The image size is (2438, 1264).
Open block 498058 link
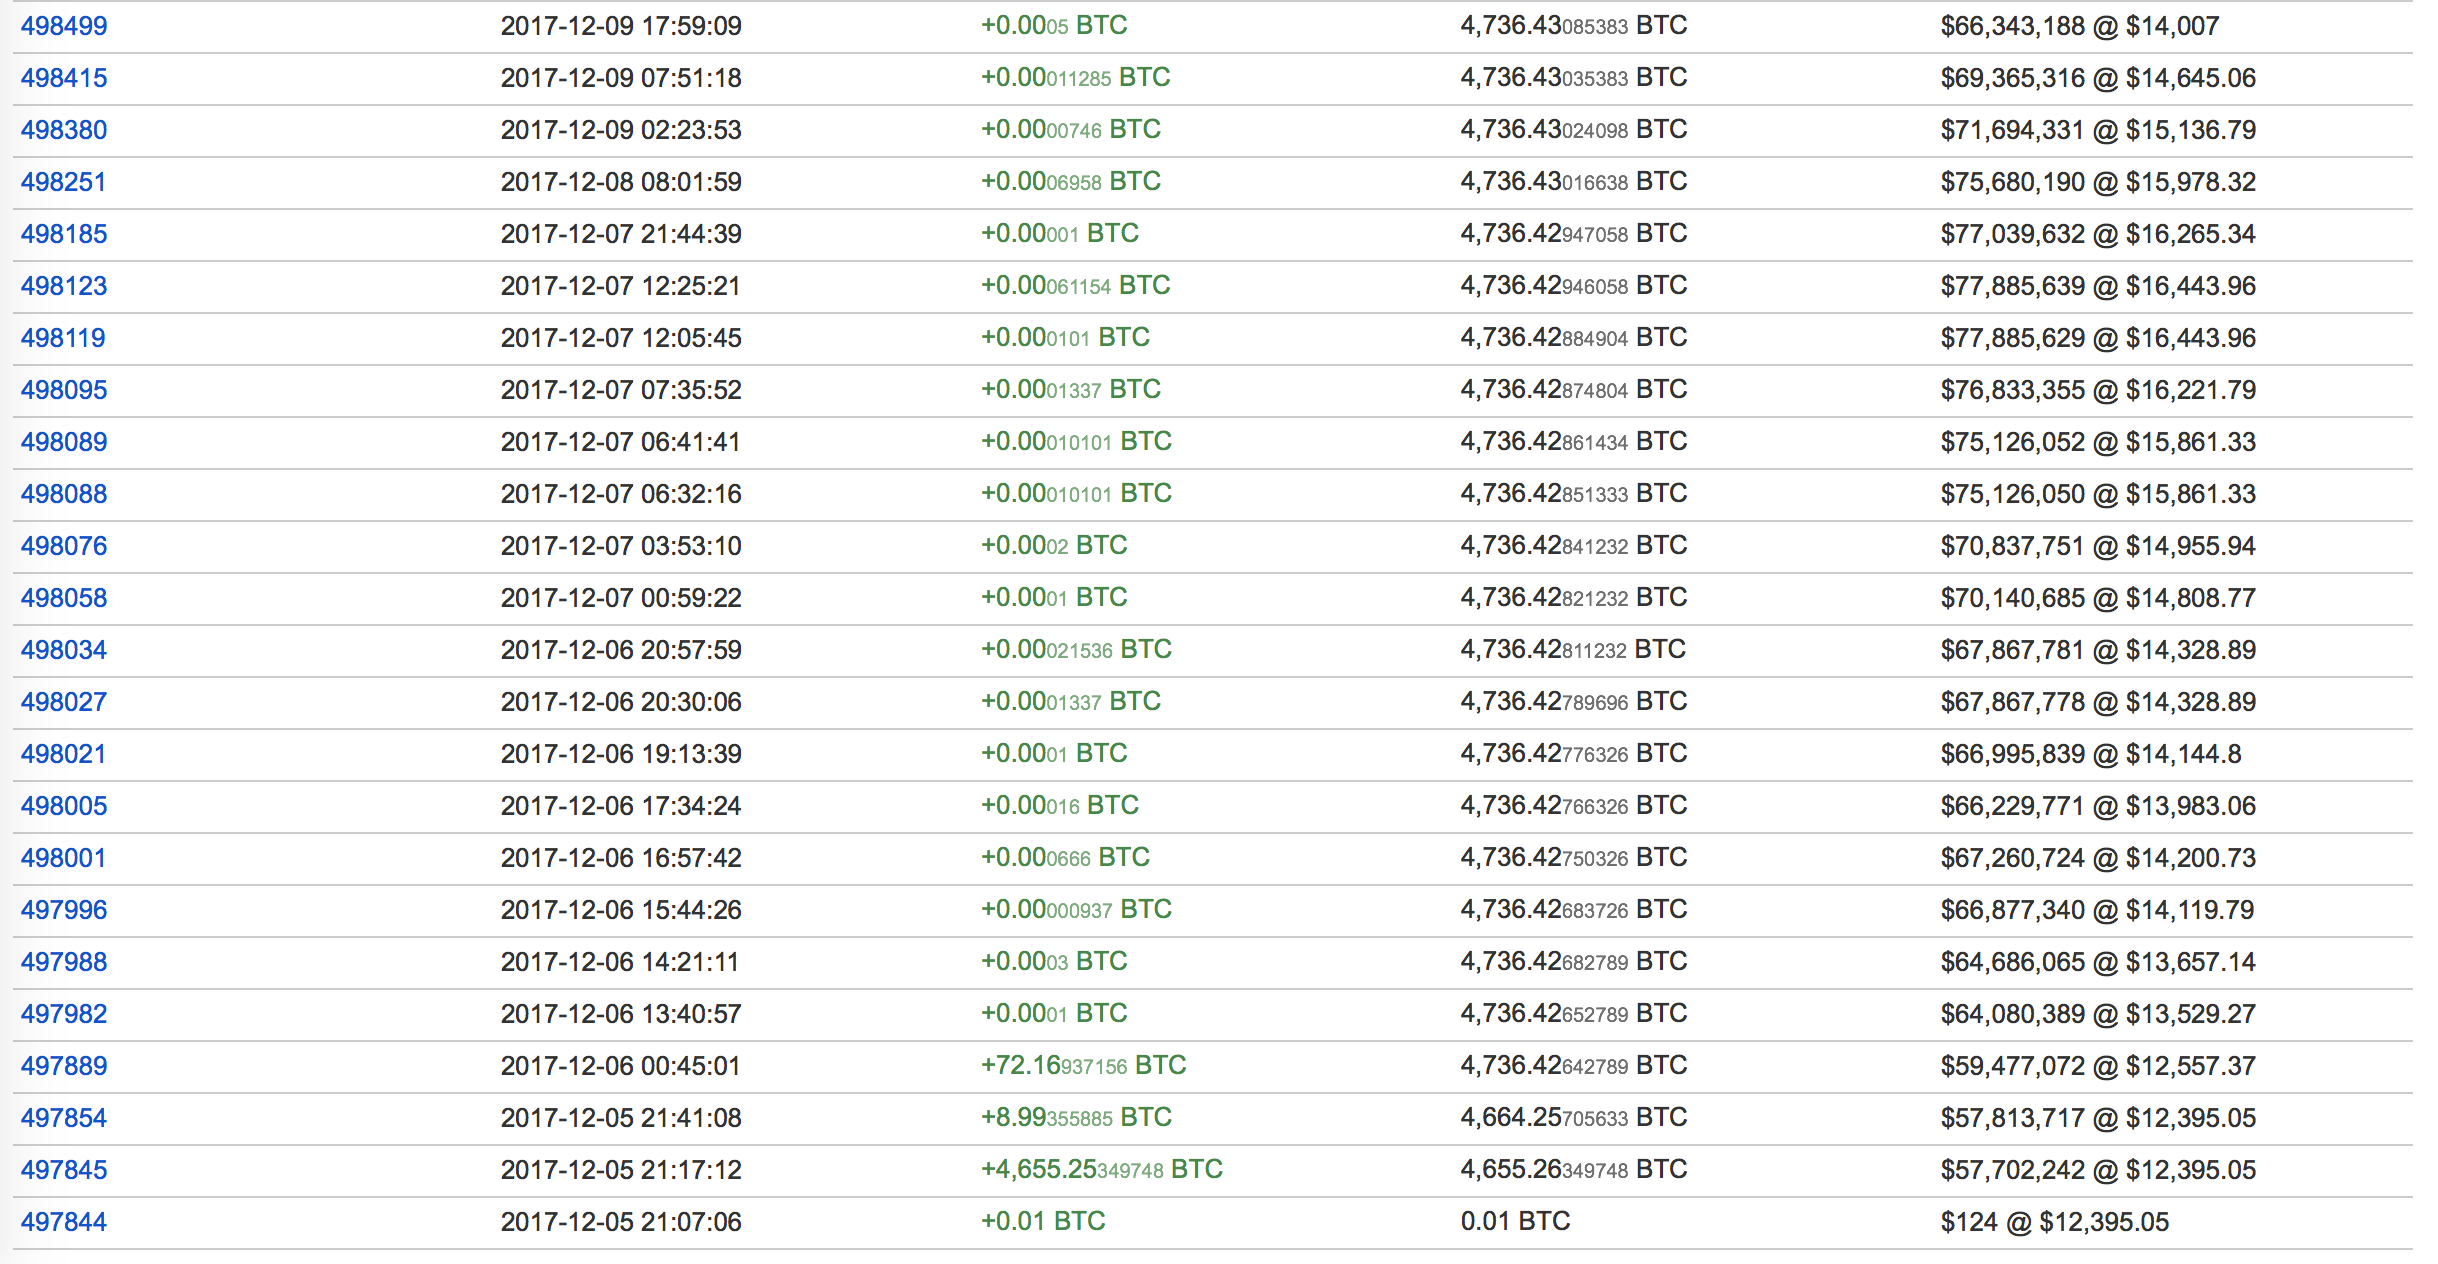[x=64, y=598]
